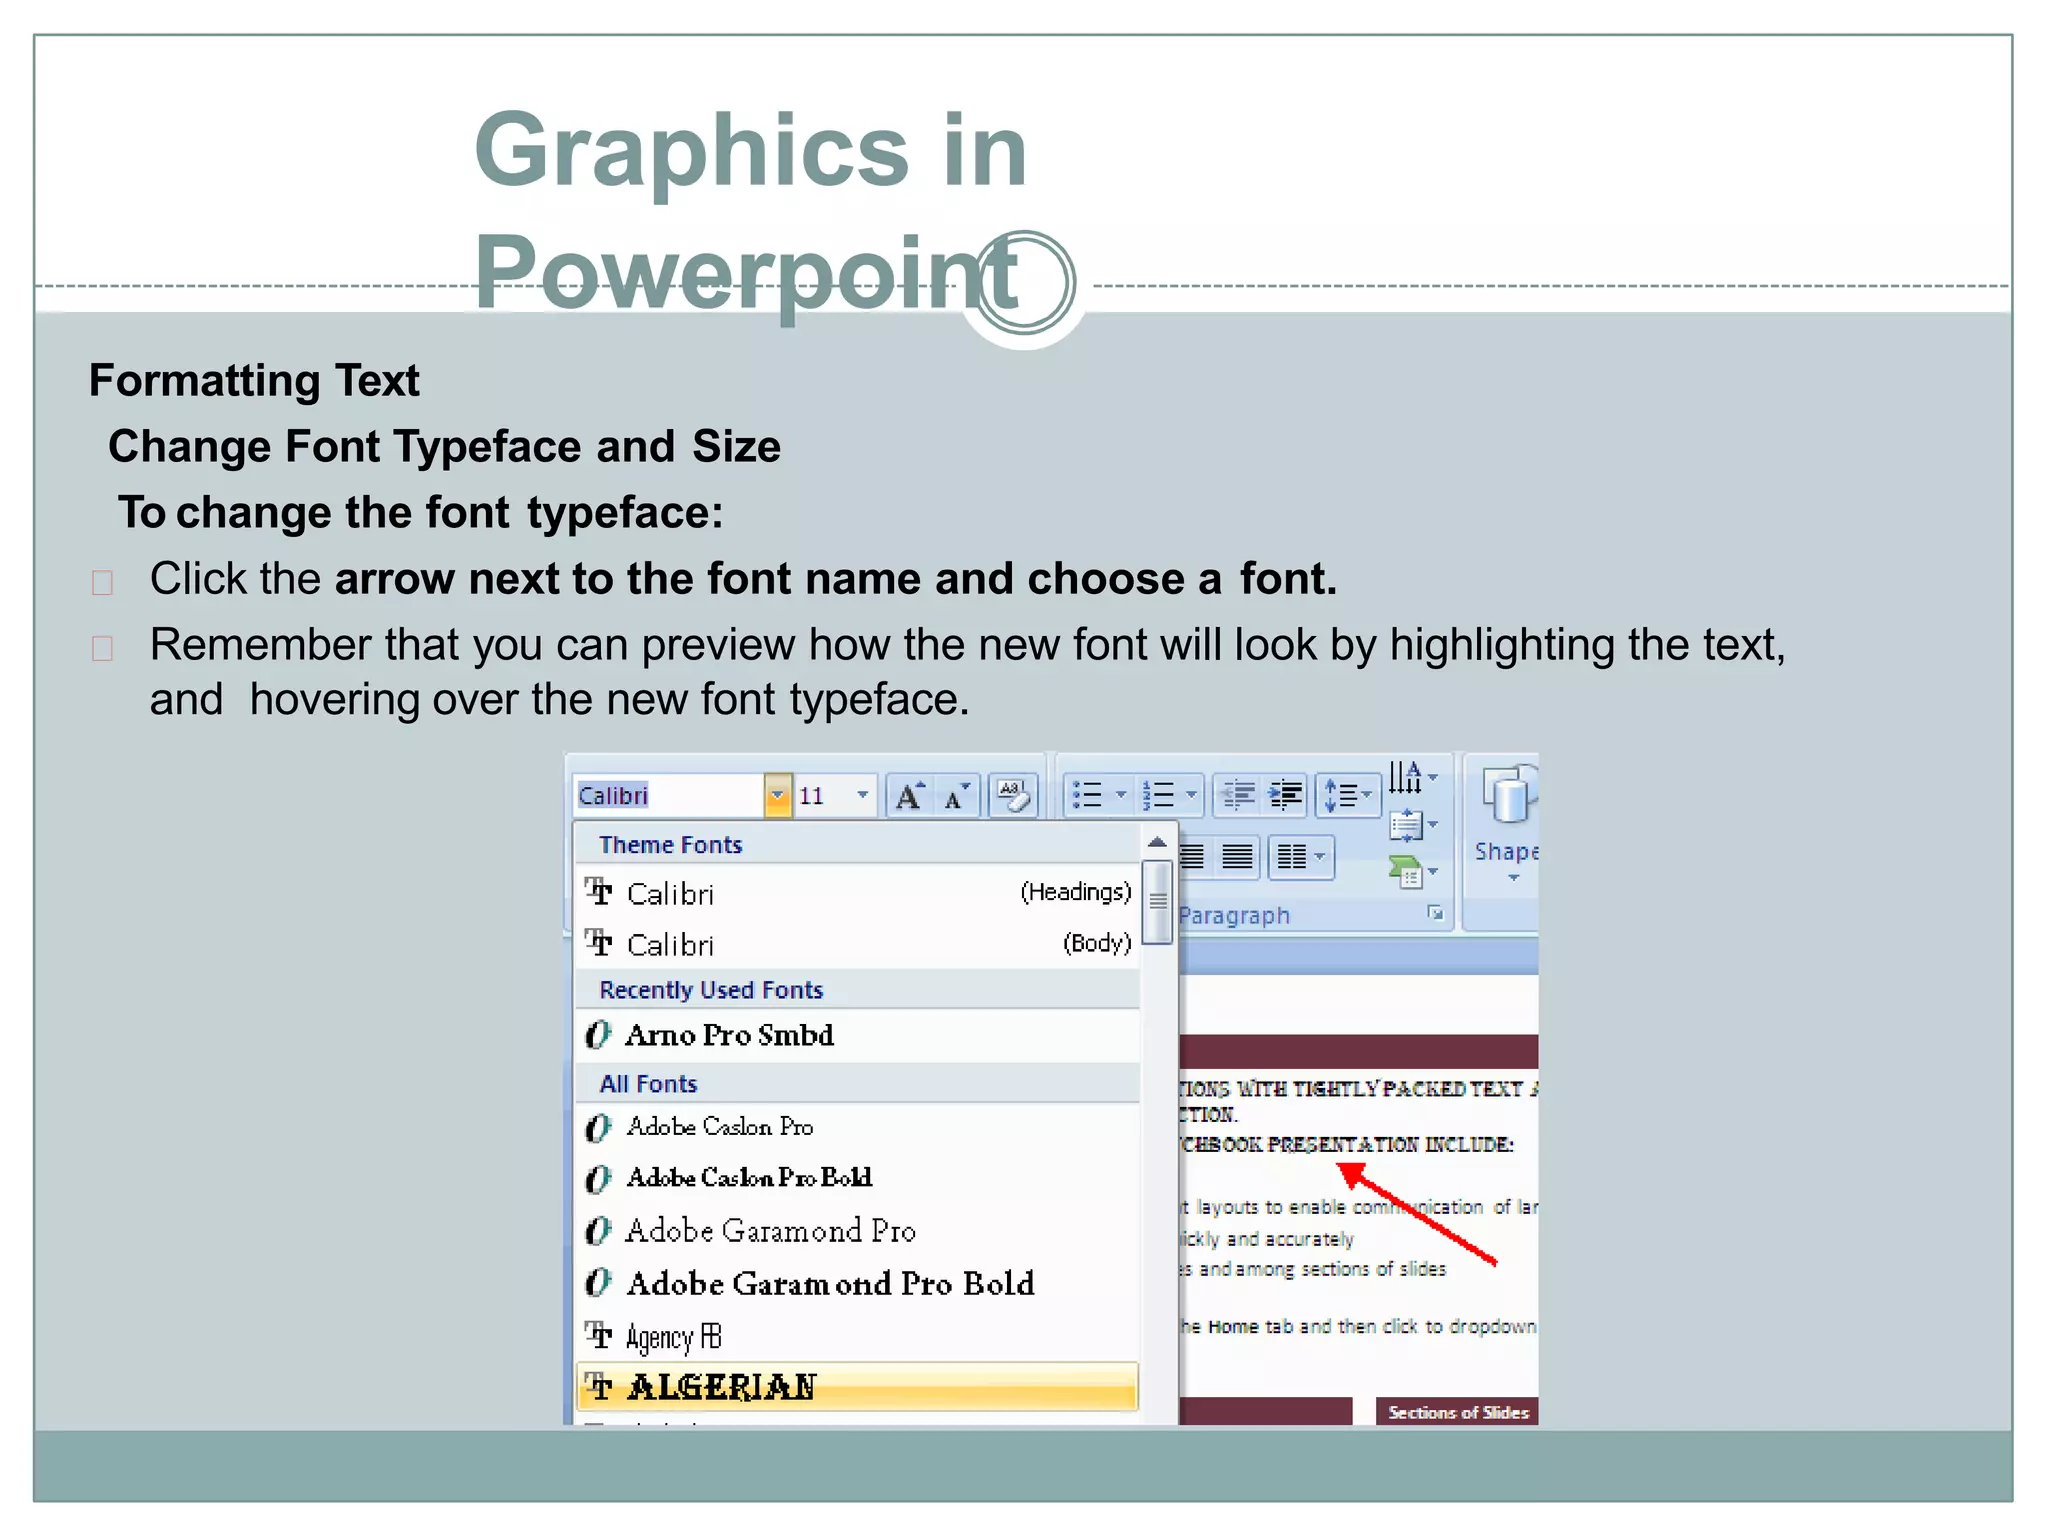Choose the Adobe Garamond Pro font
2048x1536 pixels.
[858, 1230]
